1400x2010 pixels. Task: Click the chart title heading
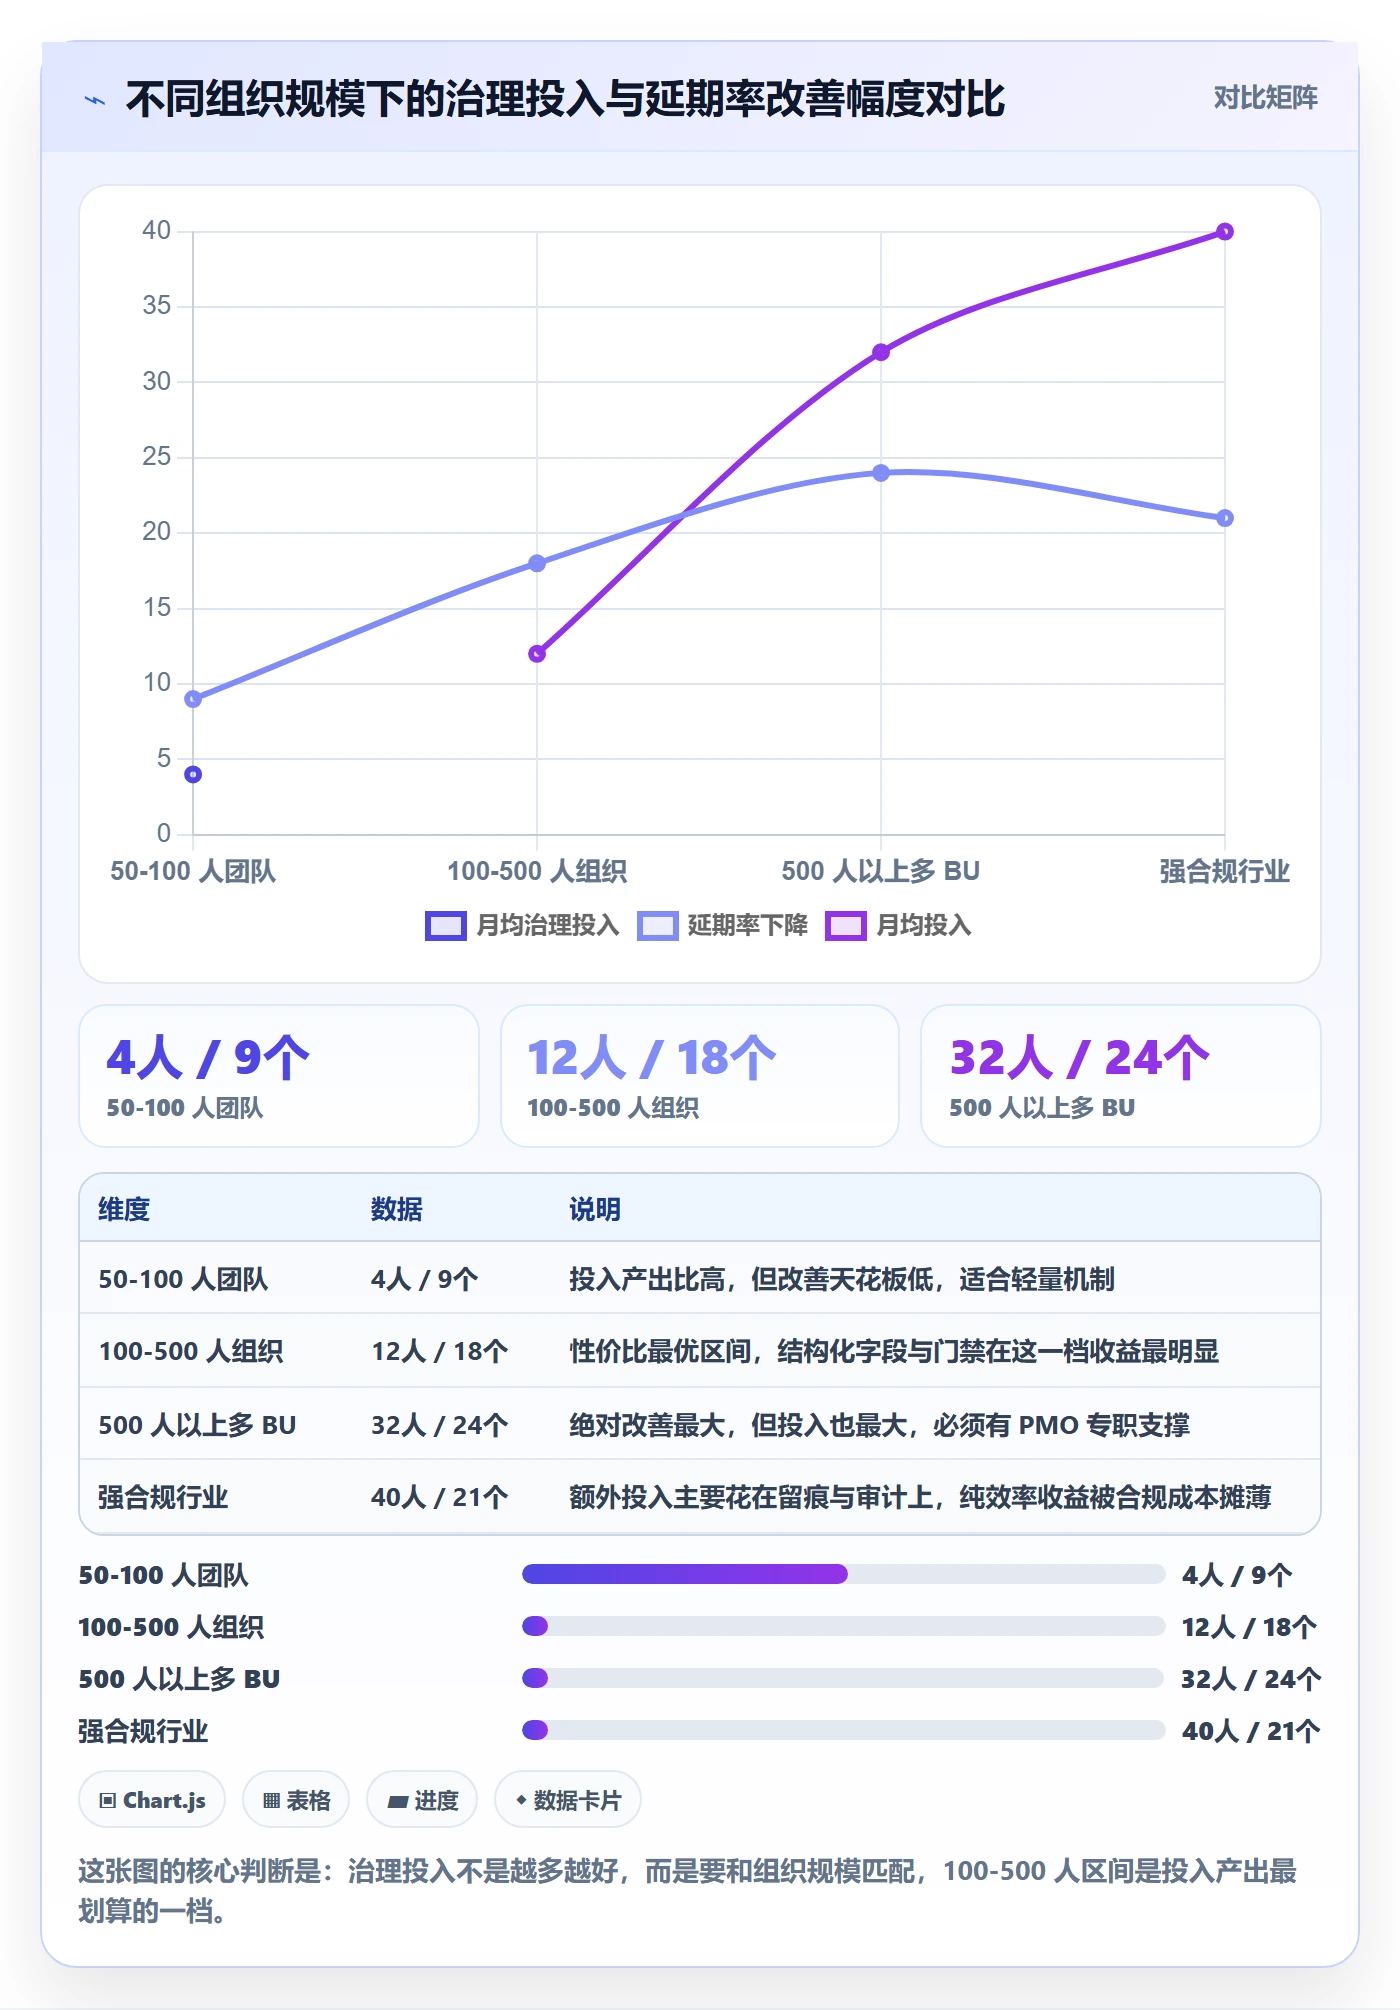coord(565,99)
